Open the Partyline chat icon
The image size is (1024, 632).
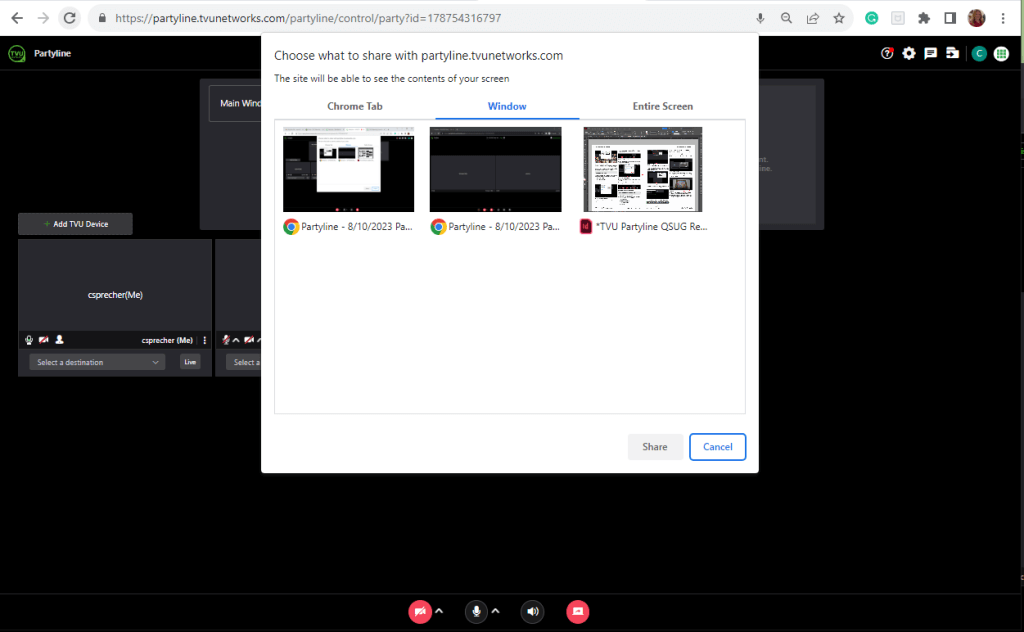pos(931,54)
